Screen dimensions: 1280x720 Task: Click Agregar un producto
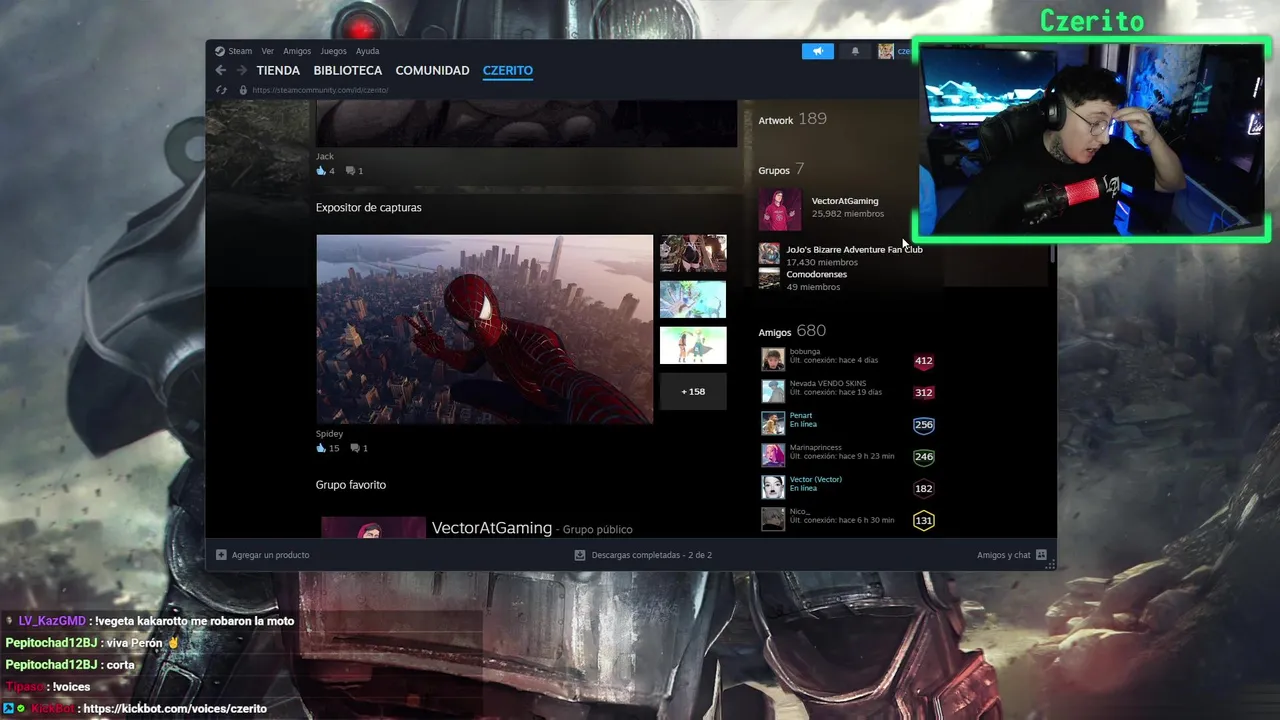click(263, 555)
